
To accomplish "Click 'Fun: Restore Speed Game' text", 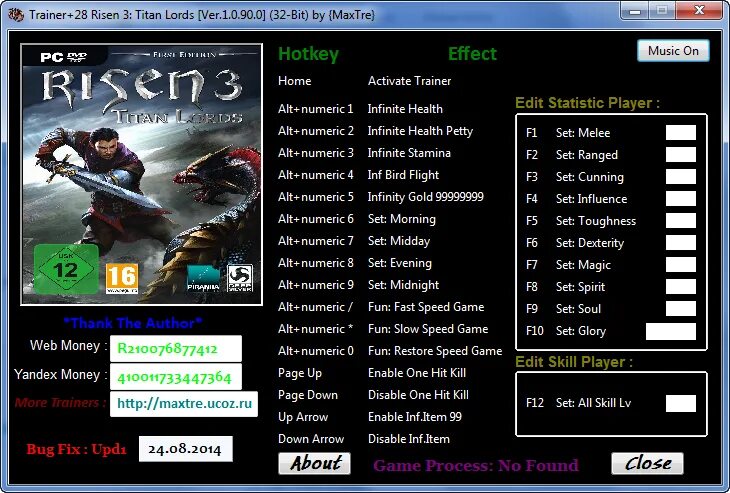I will coord(435,351).
